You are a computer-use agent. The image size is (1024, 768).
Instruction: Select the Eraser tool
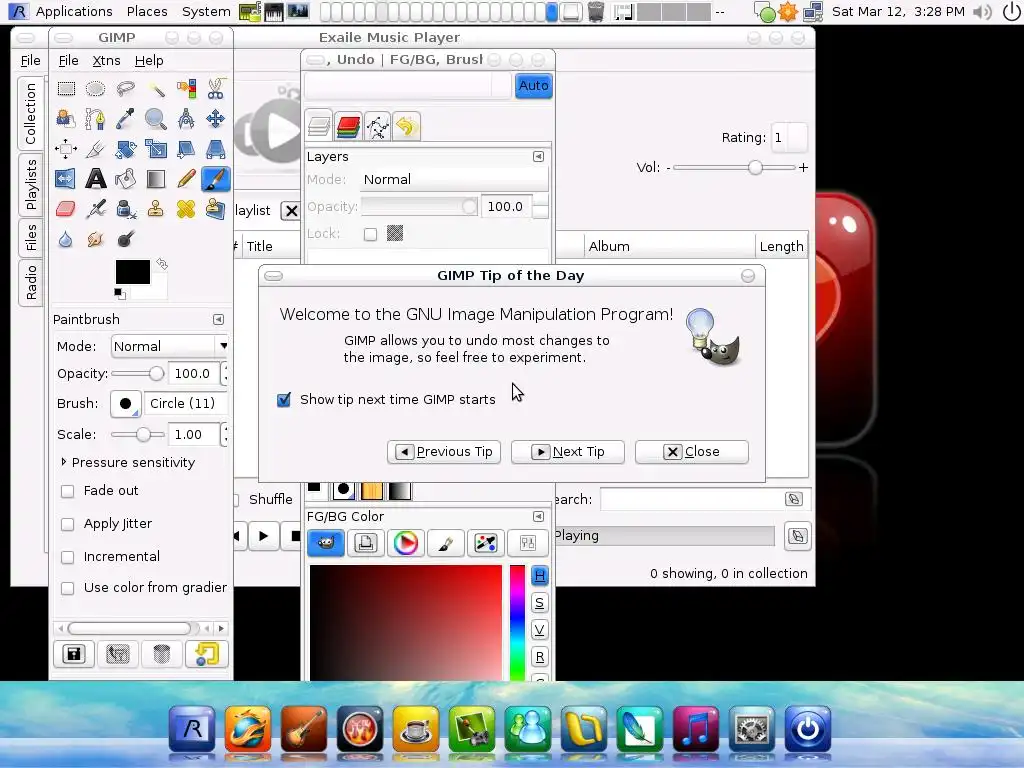tap(66, 209)
